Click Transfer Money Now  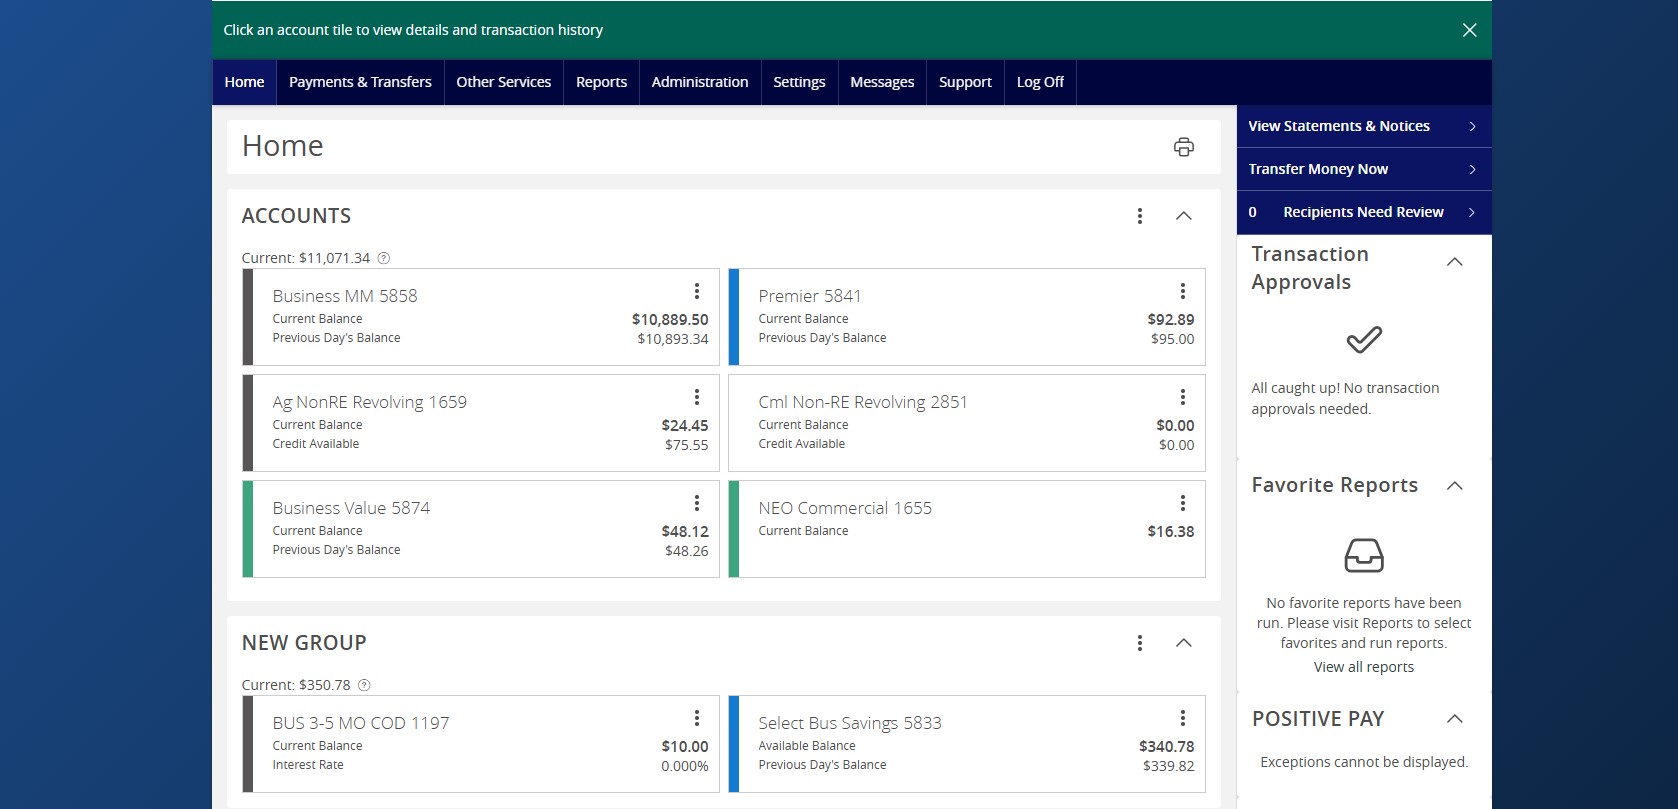[1364, 169]
